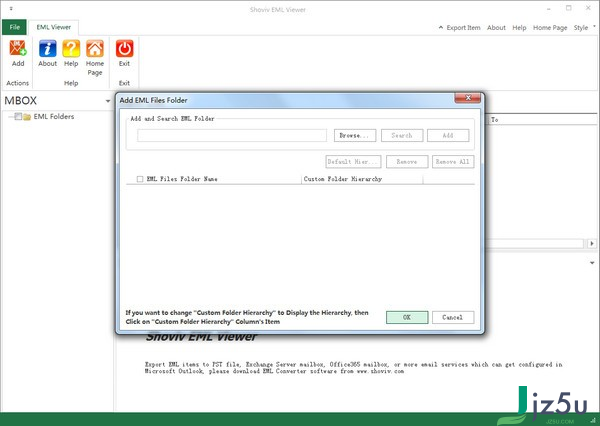Expand the MBOX panel dropdown arrow
The width and height of the screenshot is (600, 426).
pyautogui.click(x=108, y=101)
